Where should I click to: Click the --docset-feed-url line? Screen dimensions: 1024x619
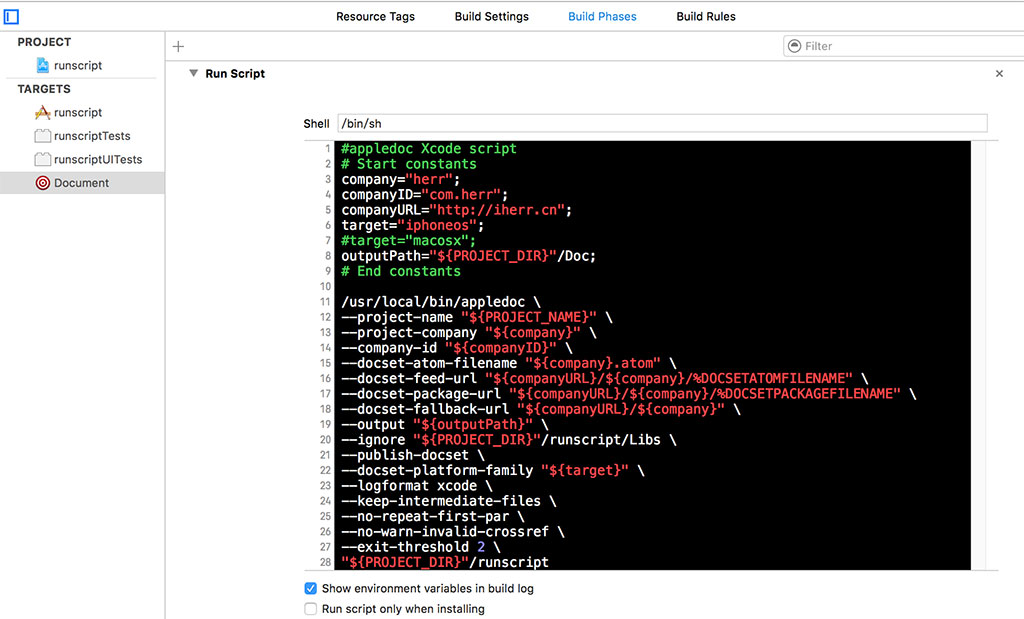[x=605, y=379]
